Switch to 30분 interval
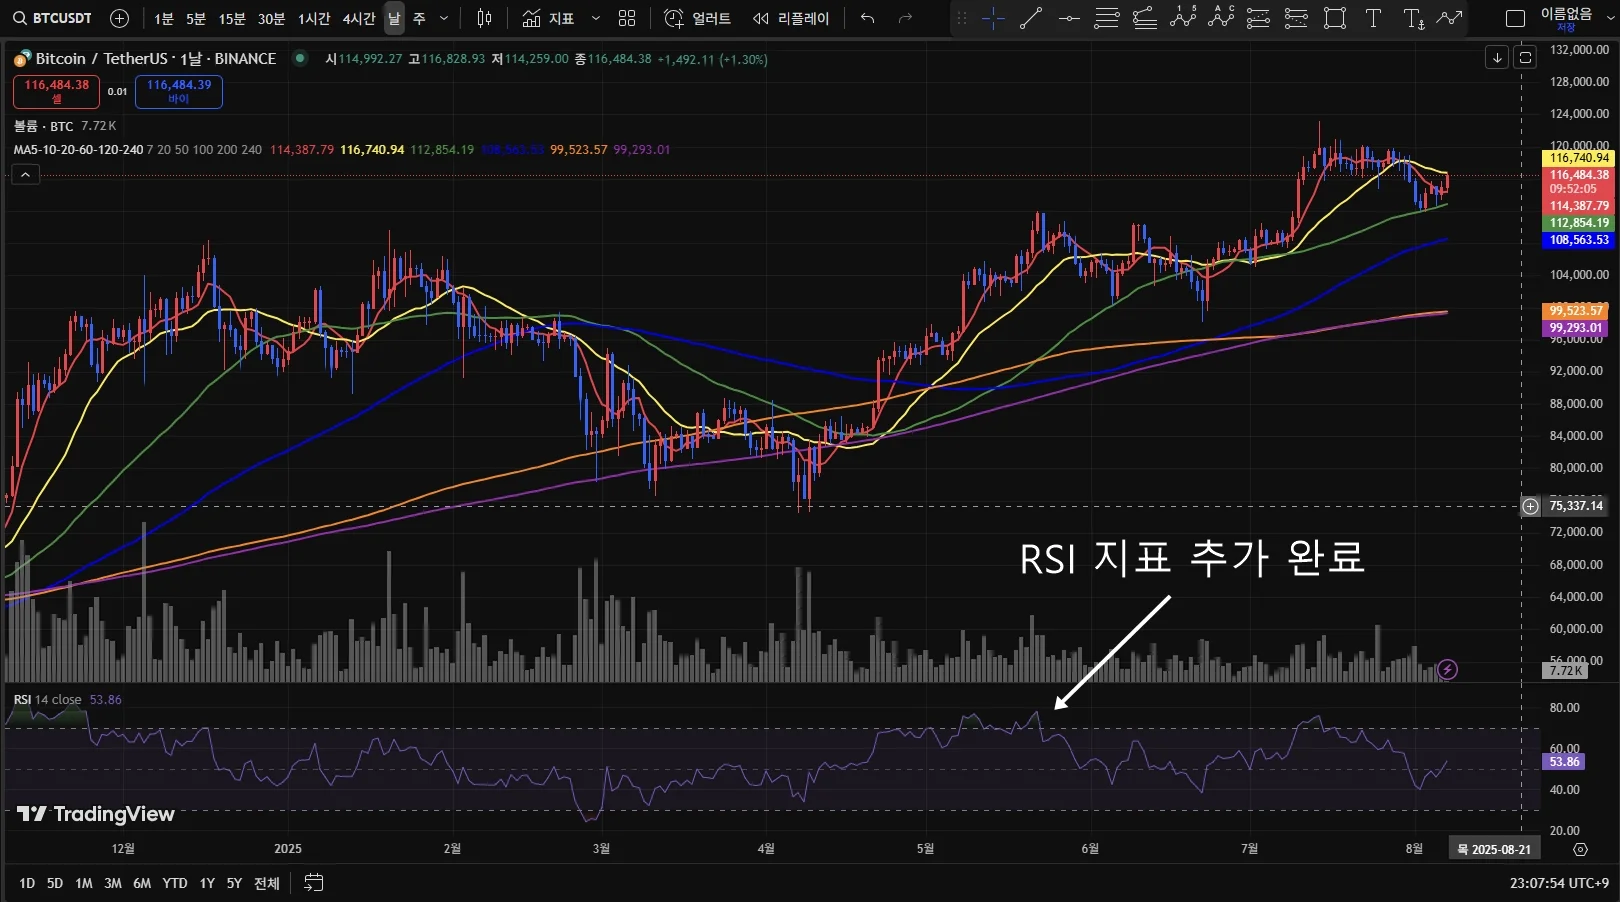The image size is (1620, 902). 271,19
